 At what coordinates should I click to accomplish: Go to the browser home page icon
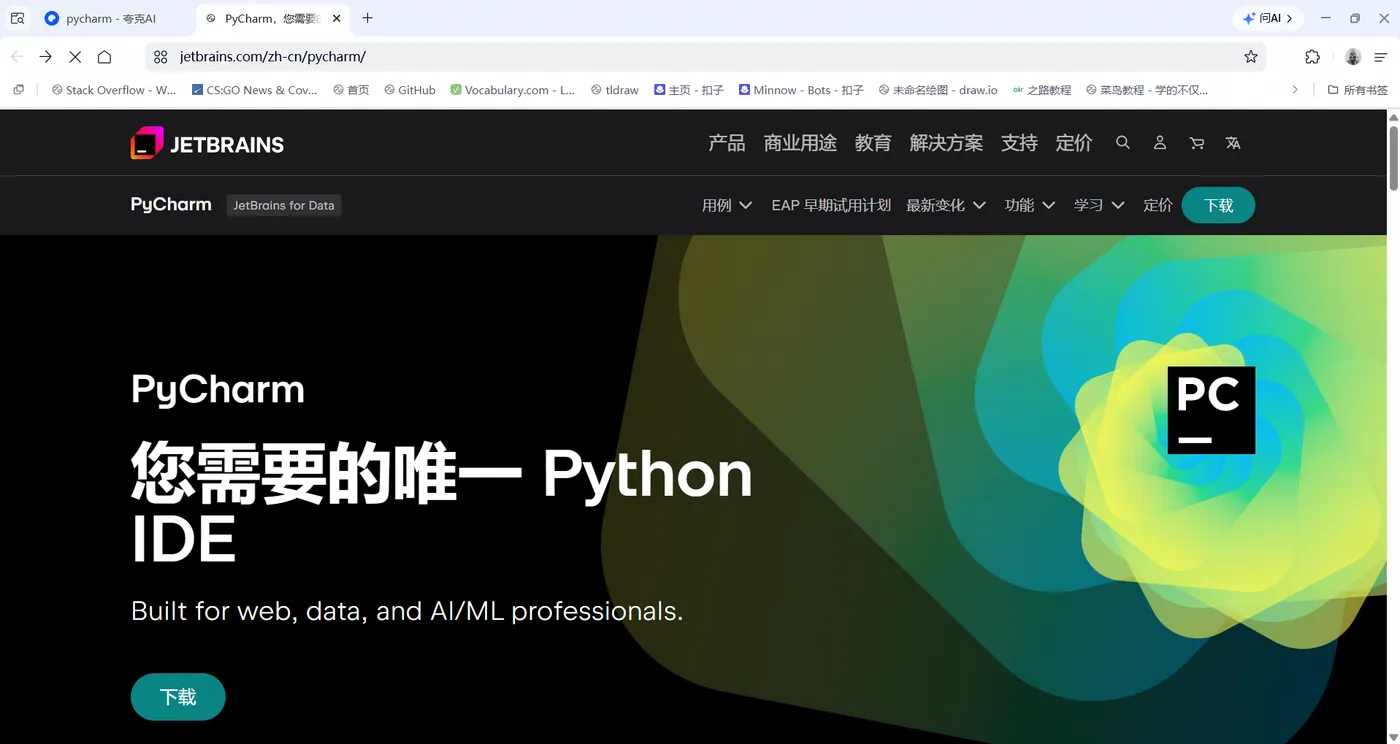[104, 57]
